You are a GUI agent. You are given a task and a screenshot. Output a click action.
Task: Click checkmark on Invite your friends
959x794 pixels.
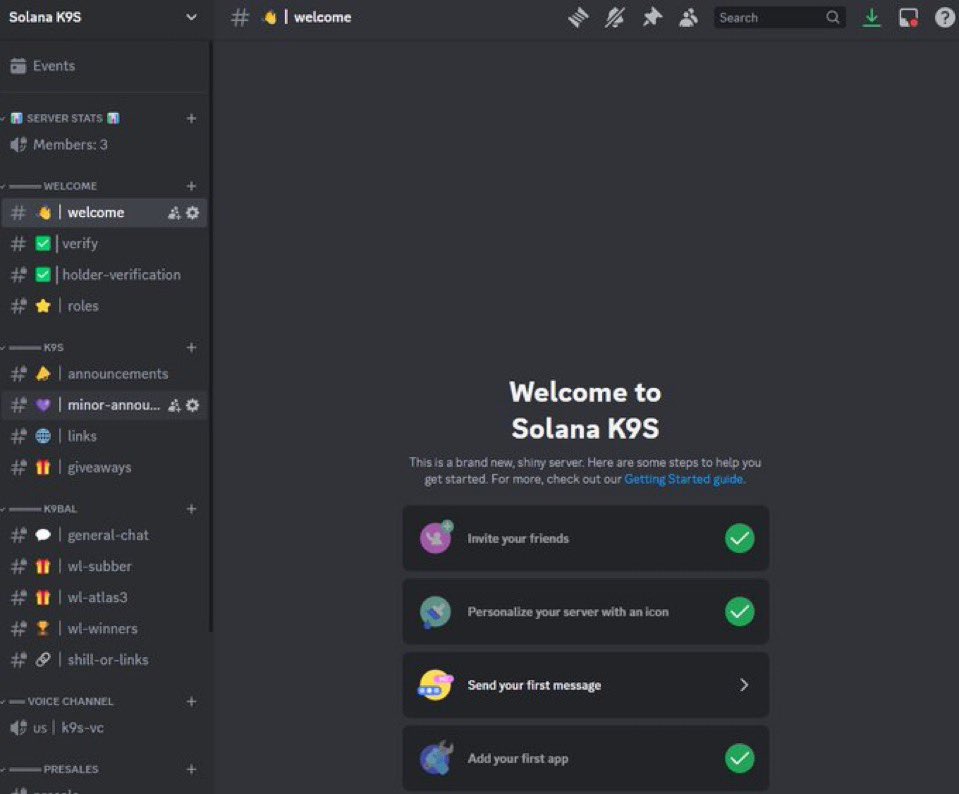click(739, 538)
